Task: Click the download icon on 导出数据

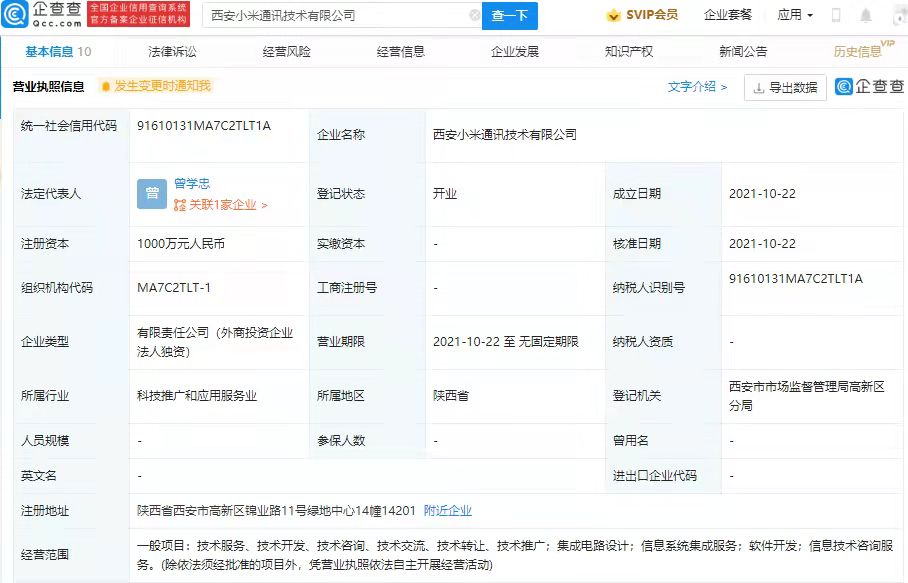Action: coord(758,88)
